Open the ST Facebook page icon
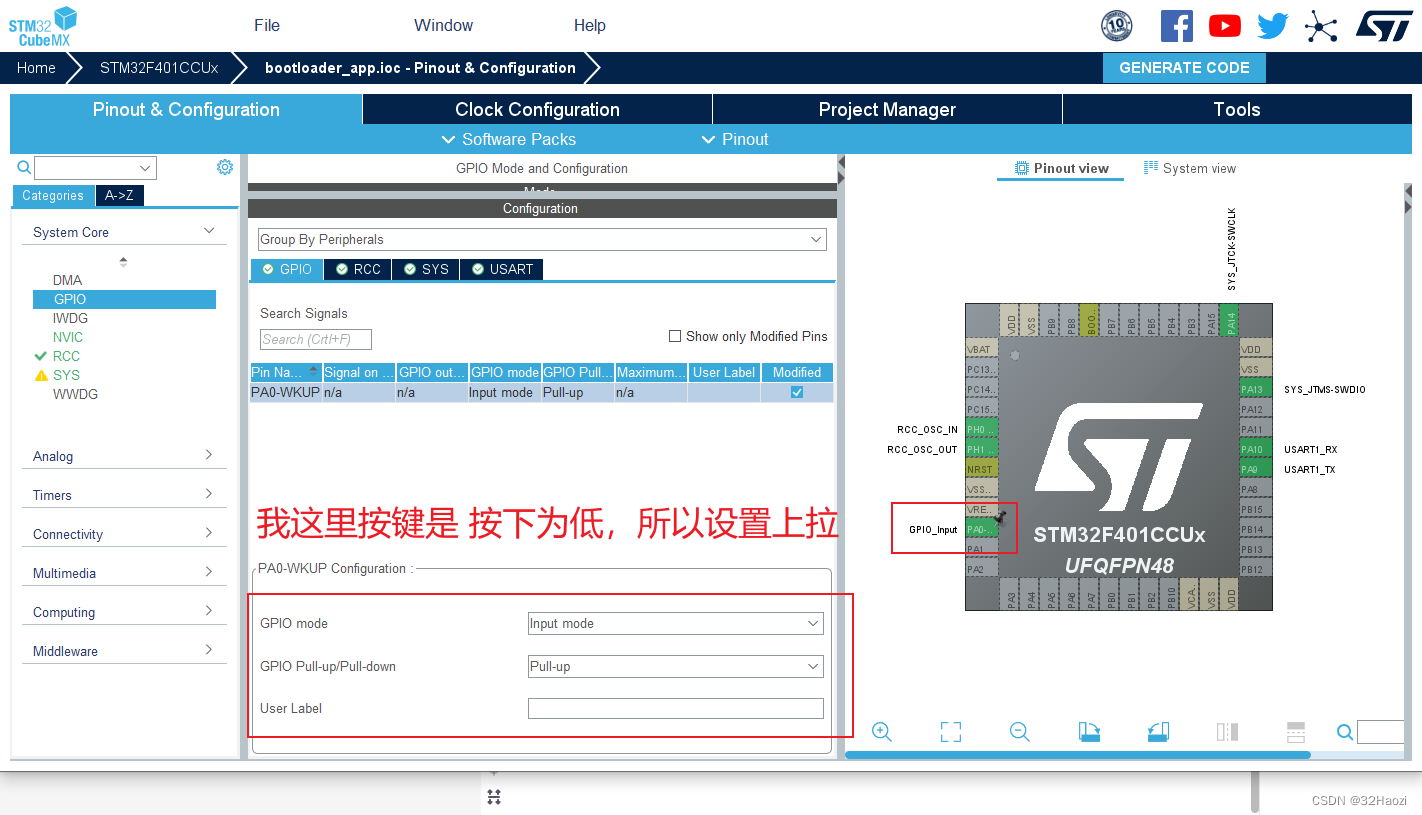The width and height of the screenshot is (1422, 815). point(1176,26)
